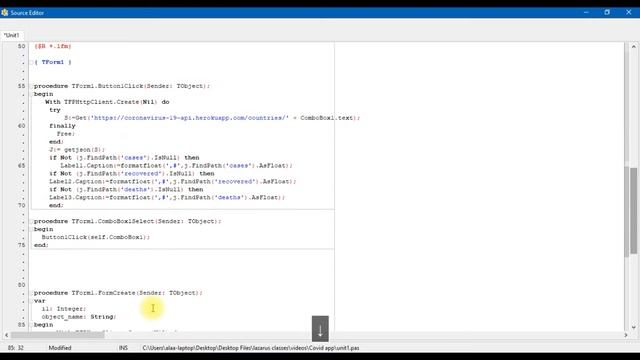The width and height of the screenshot is (640, 360).
Task: Click the coronavirus-19-api URL string
Action: (x=189, y=118)
